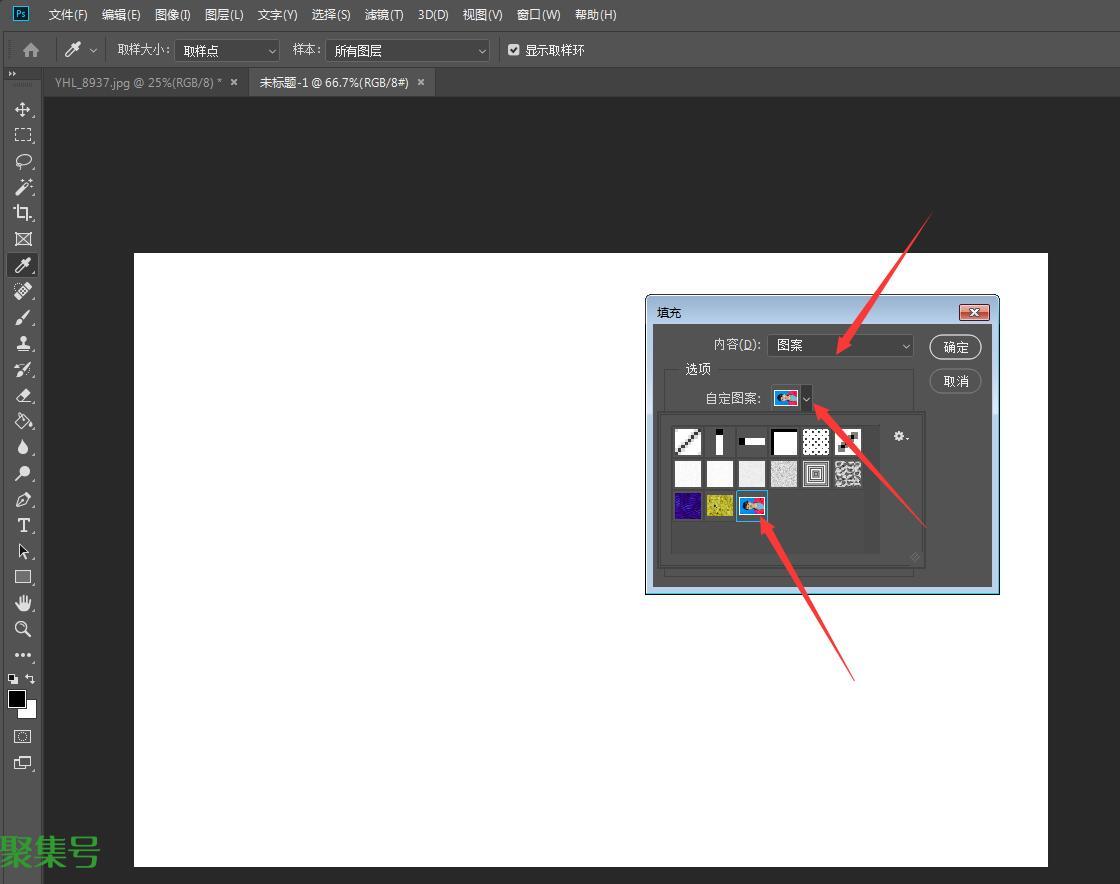This screenshot has height=884, width=1120.
Task: Toggle the 显示取样环 checkbox
Action: coord(514,50)
